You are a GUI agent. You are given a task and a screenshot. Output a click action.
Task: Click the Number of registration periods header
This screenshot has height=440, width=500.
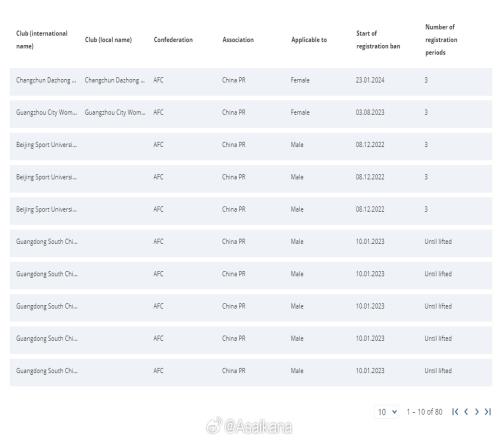[441, 40]
